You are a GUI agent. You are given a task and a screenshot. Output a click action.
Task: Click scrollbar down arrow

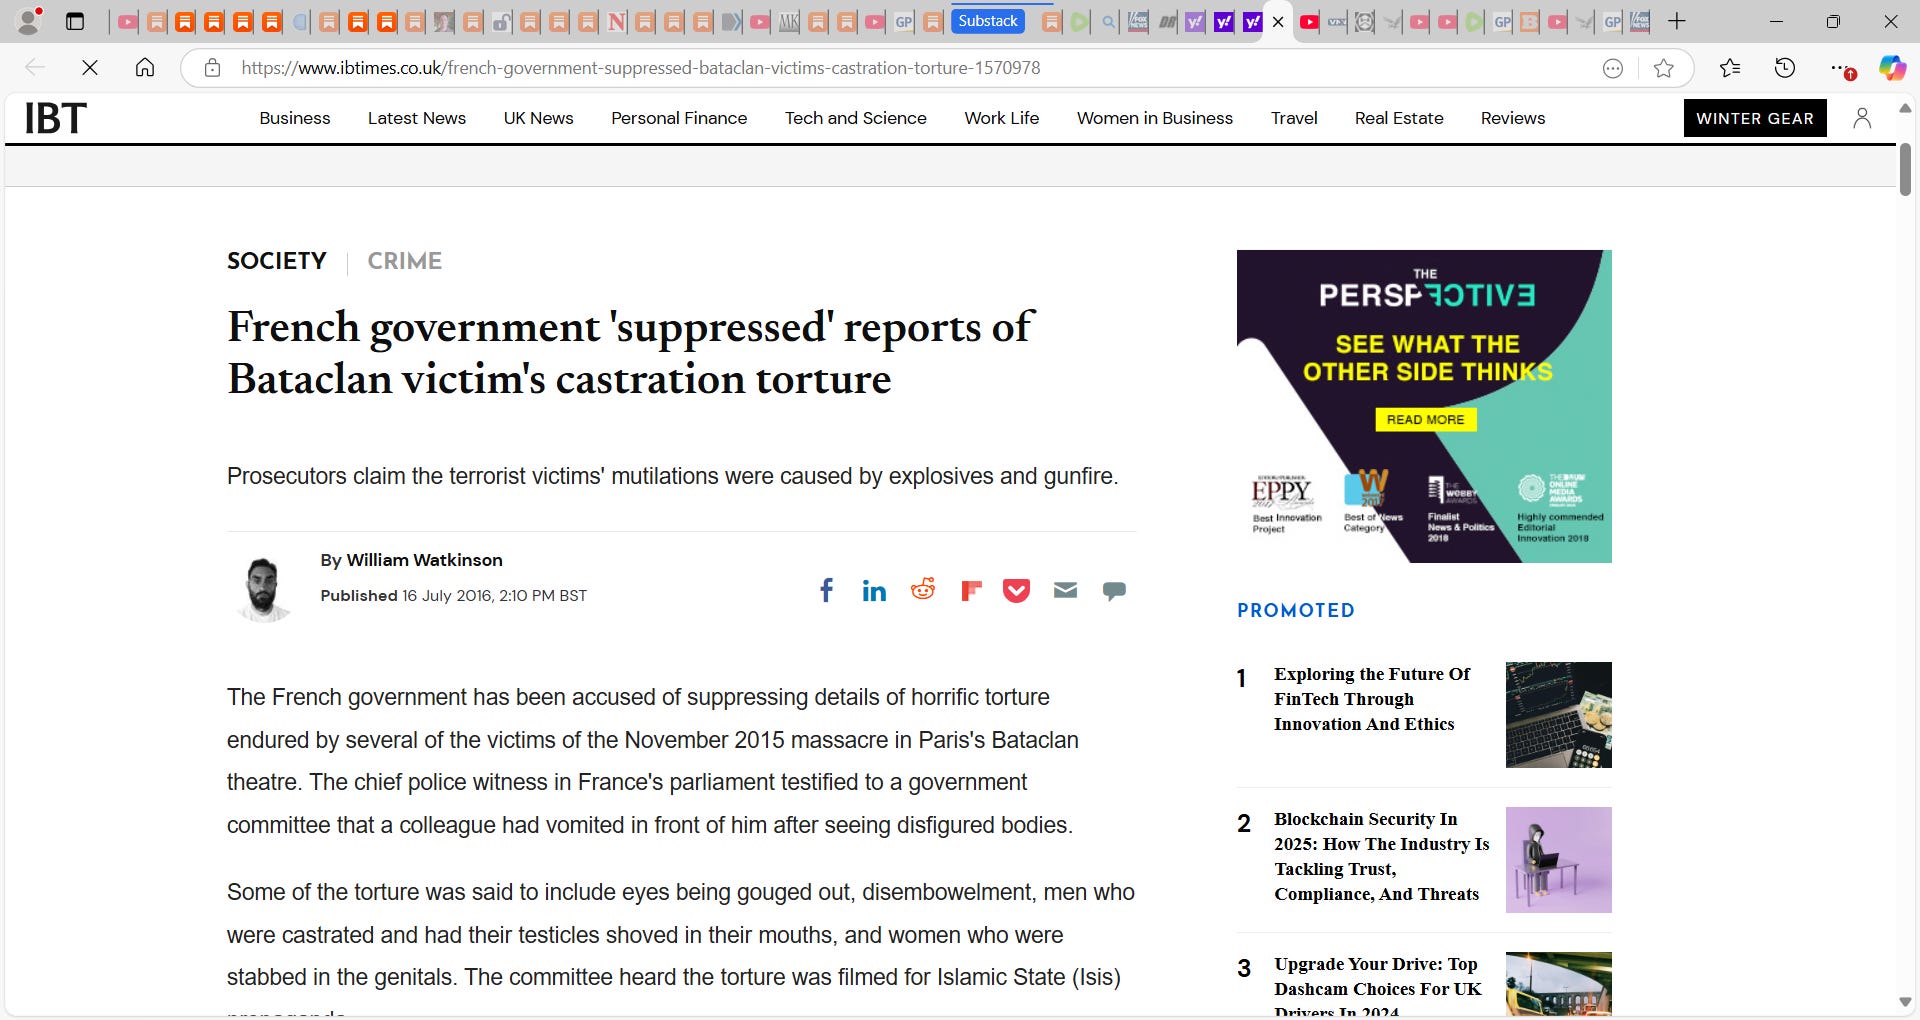pos(1905,1002)
